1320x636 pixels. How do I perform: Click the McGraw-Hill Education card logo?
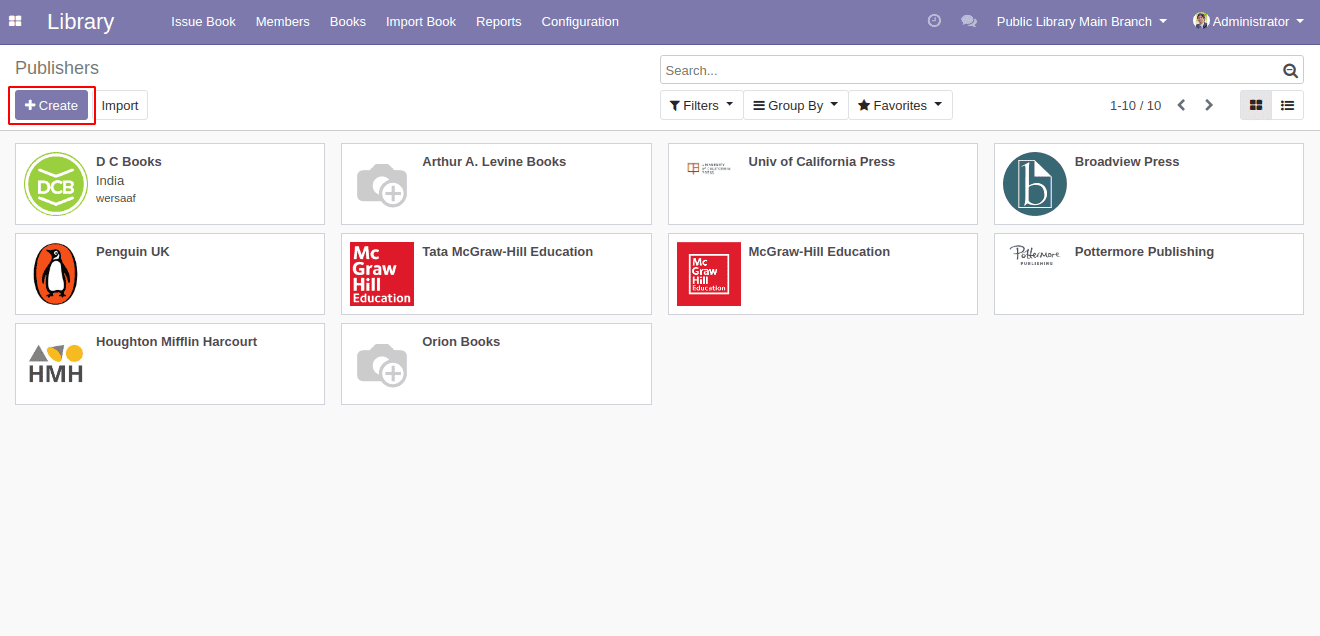point(709,274)
